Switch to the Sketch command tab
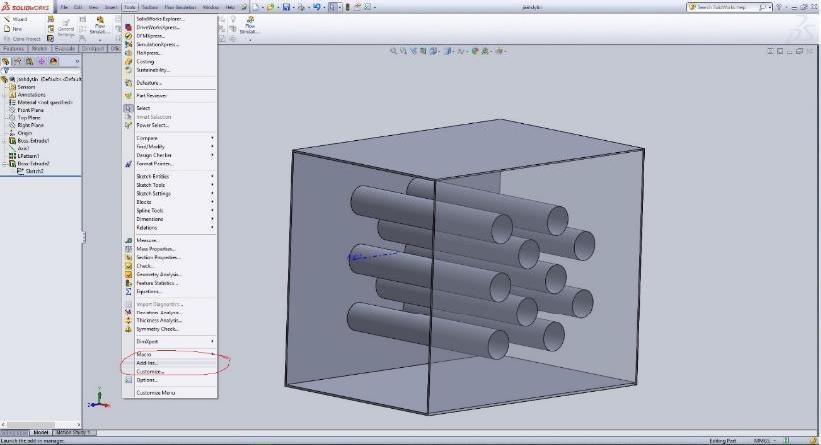821x445 pixels. (x=39, y=49)
